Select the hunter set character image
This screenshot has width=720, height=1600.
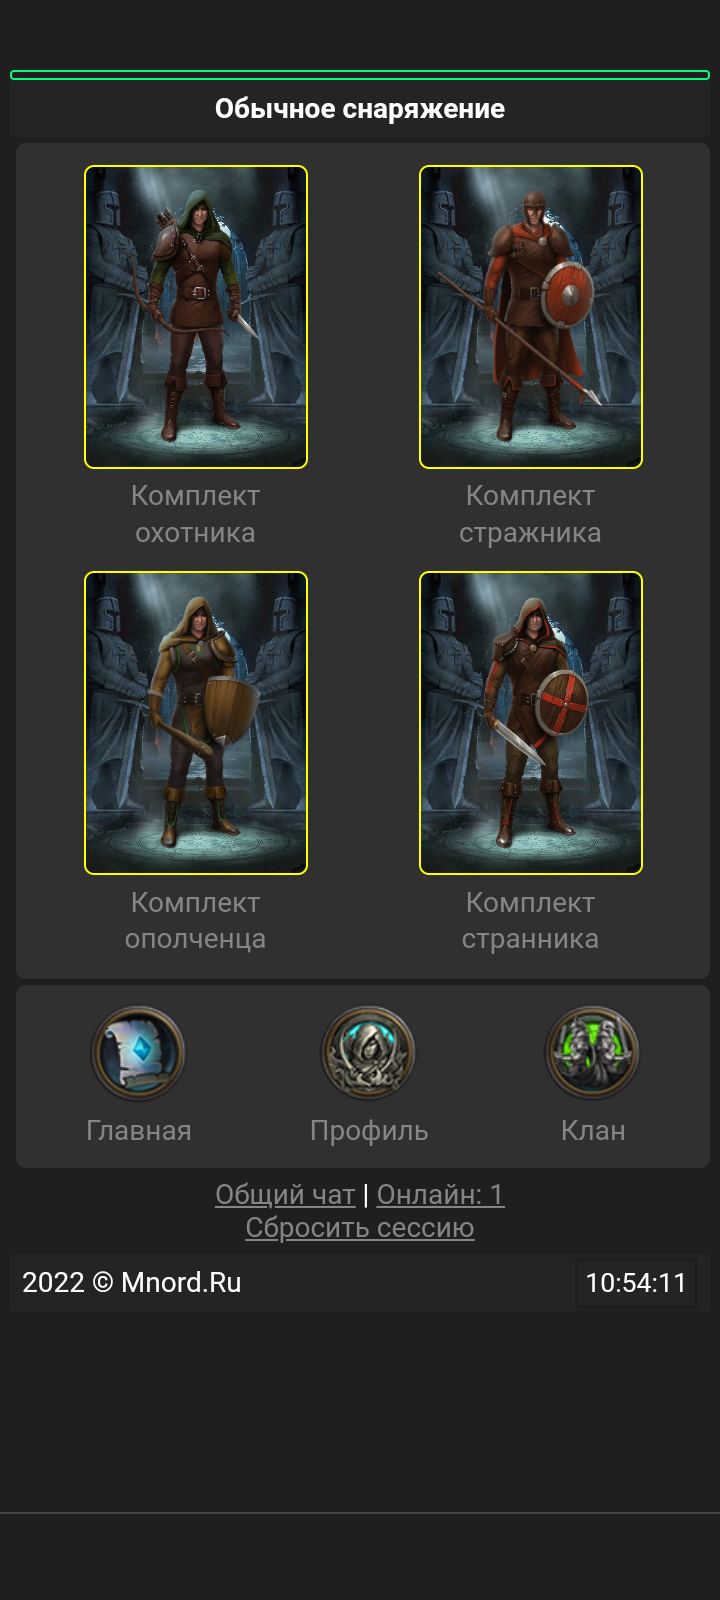[196, 317]
